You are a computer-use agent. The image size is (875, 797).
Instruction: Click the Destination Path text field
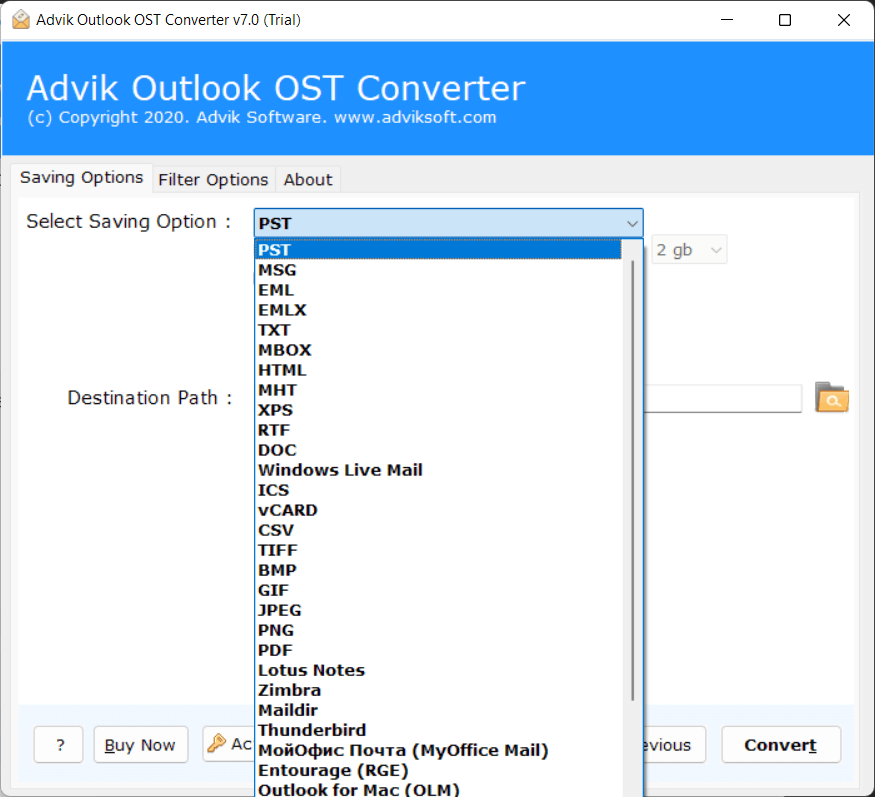(x=722, y=399)
